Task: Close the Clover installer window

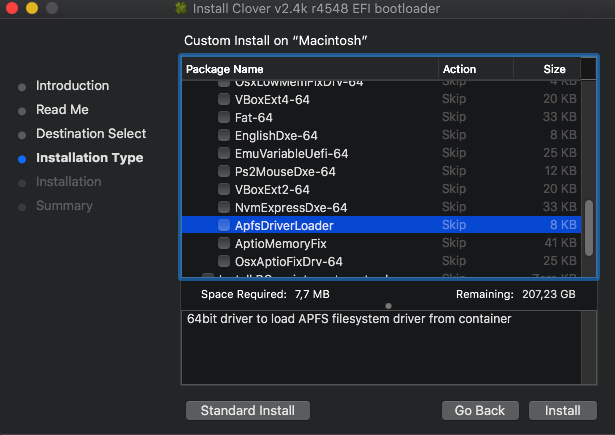Action: pyautogui.click(x=12, y=8)
